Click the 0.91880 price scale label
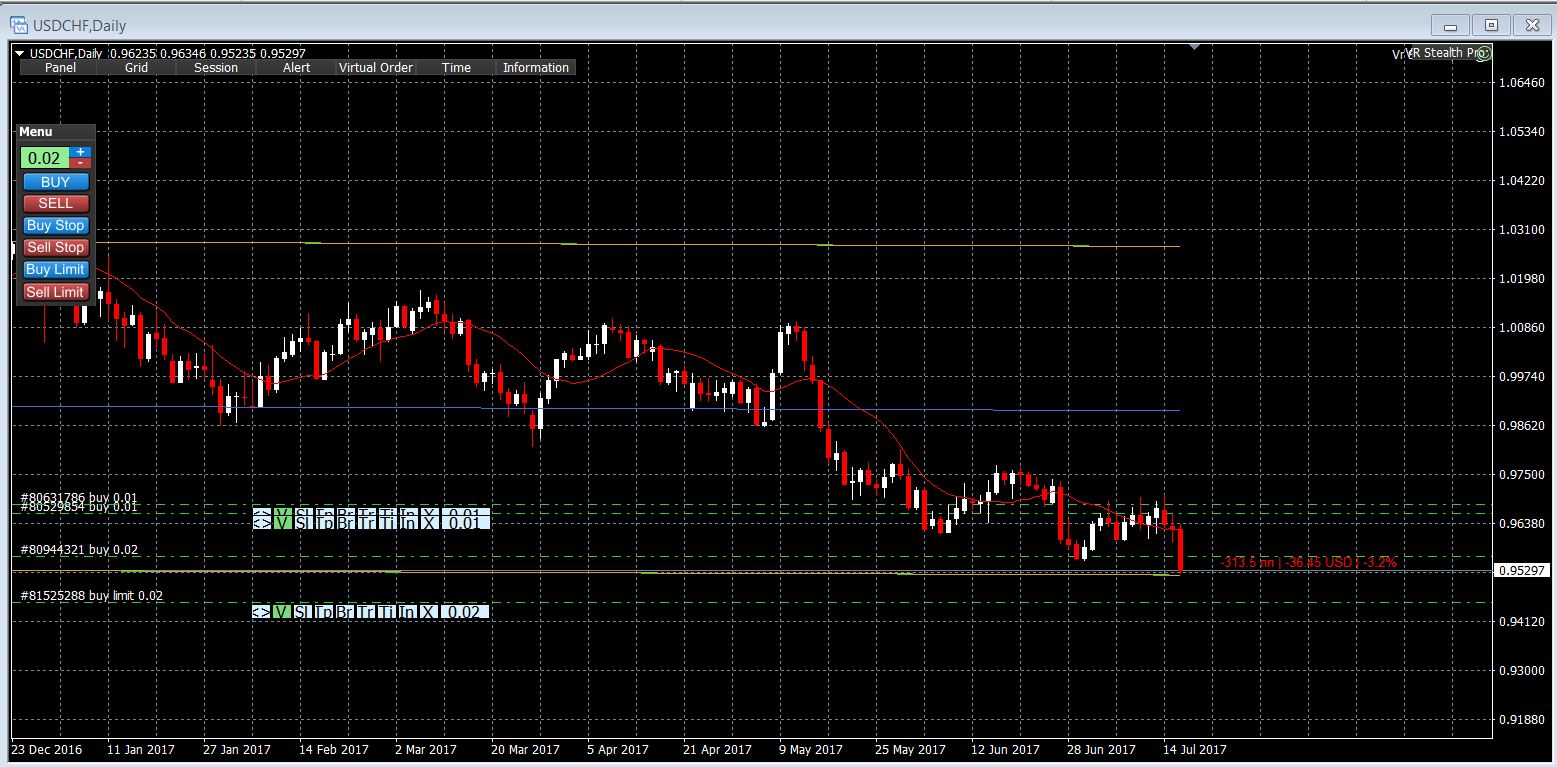The height and width of the screenshot is (767, 1557). pyautogui.click(x=1521, y=719)
